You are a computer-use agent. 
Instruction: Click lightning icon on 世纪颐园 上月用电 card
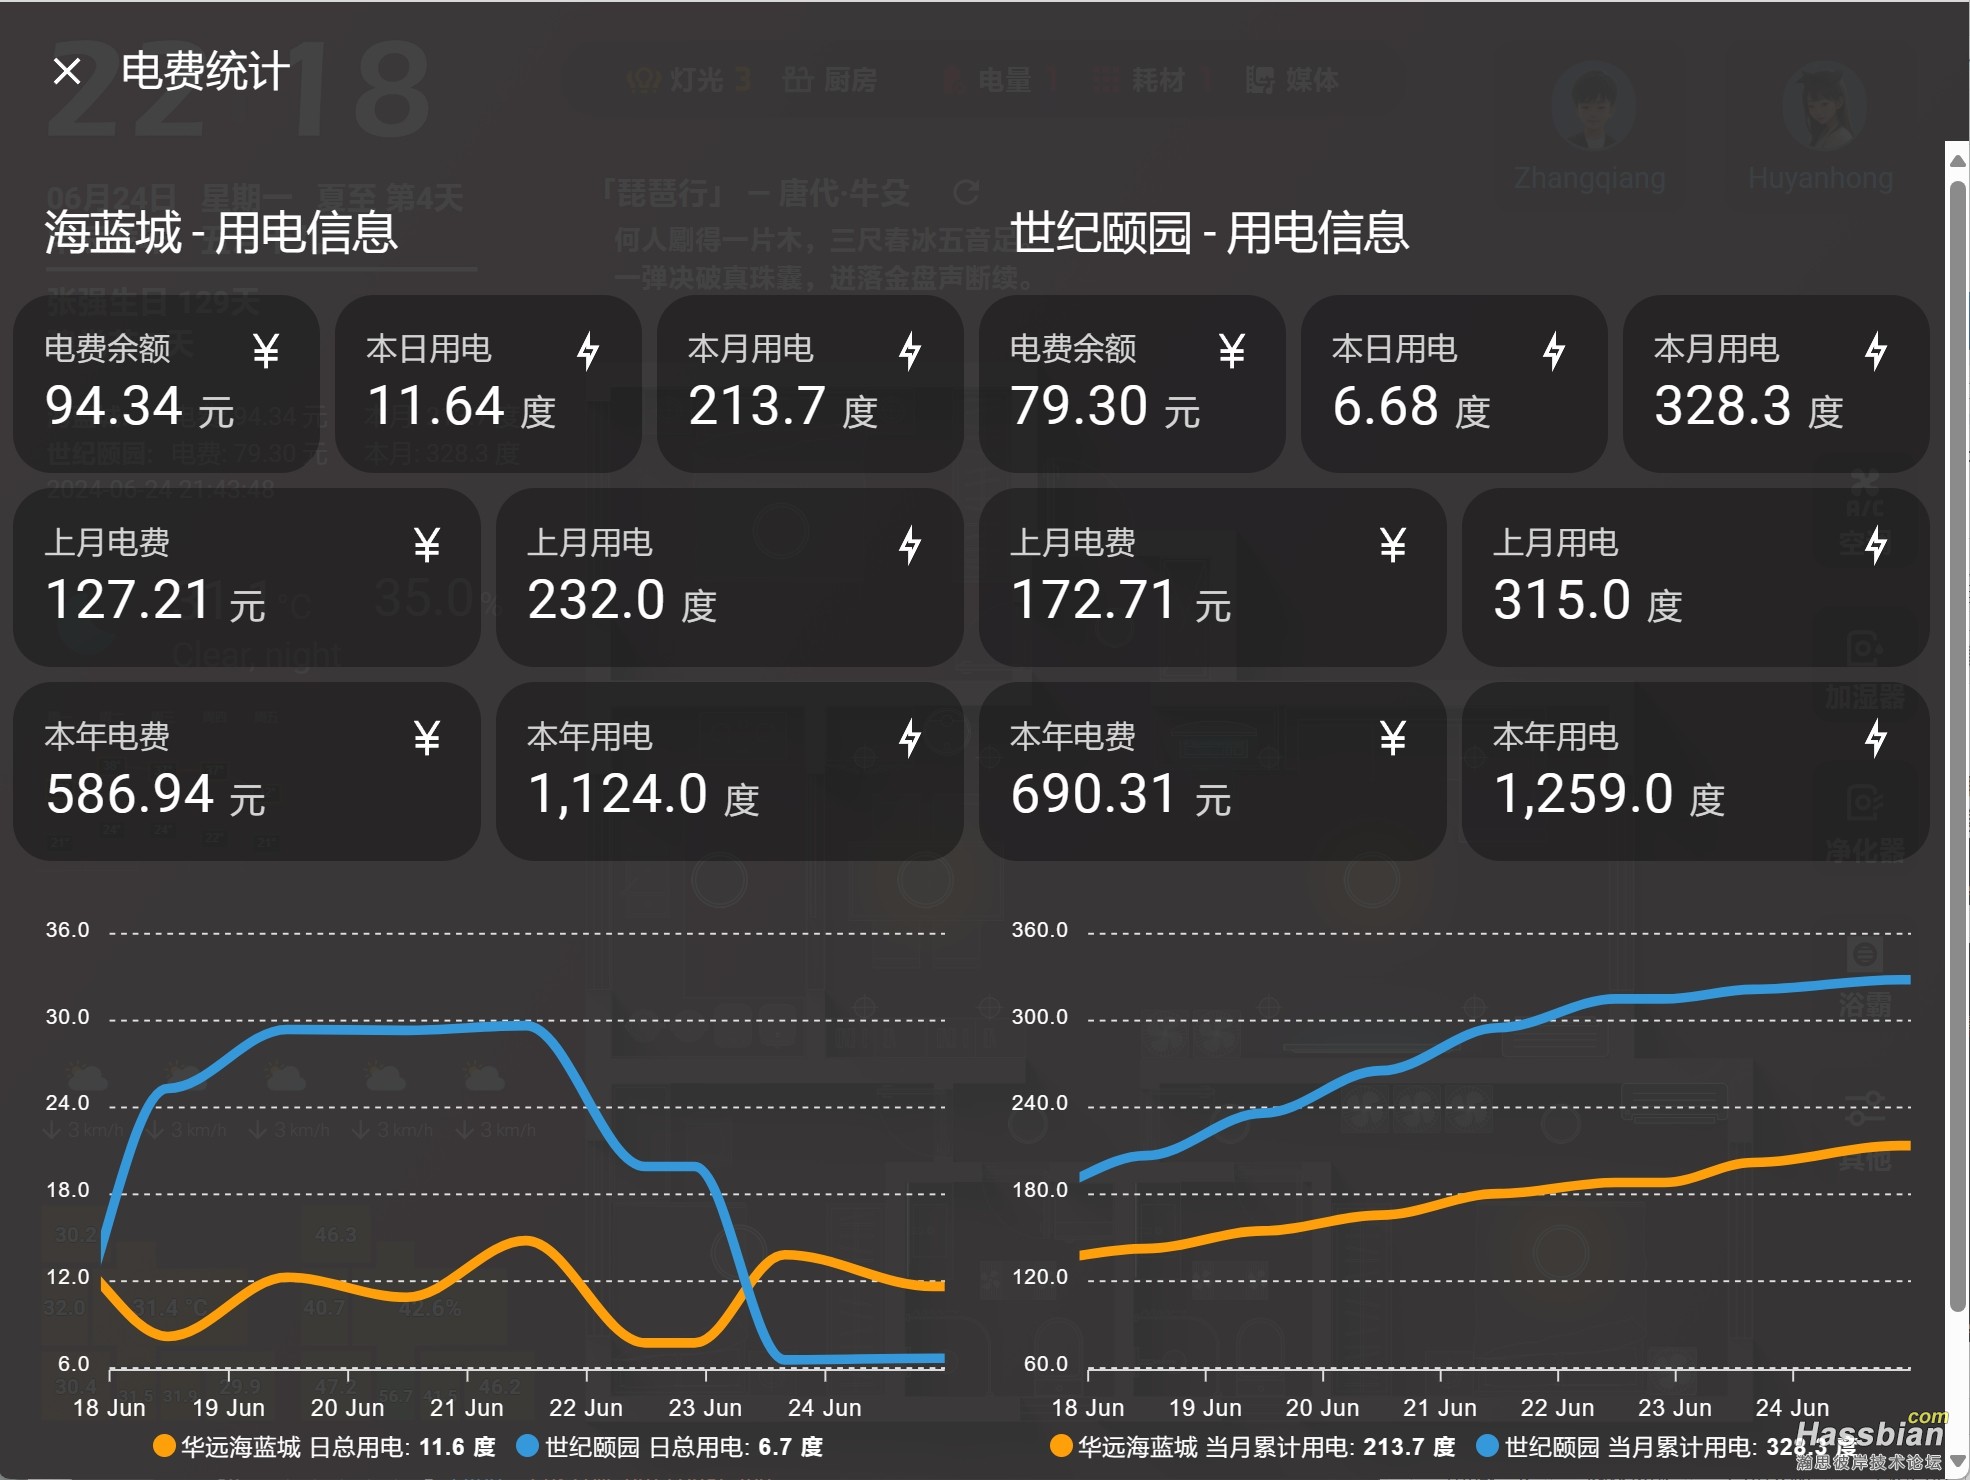coord(1876,545)
